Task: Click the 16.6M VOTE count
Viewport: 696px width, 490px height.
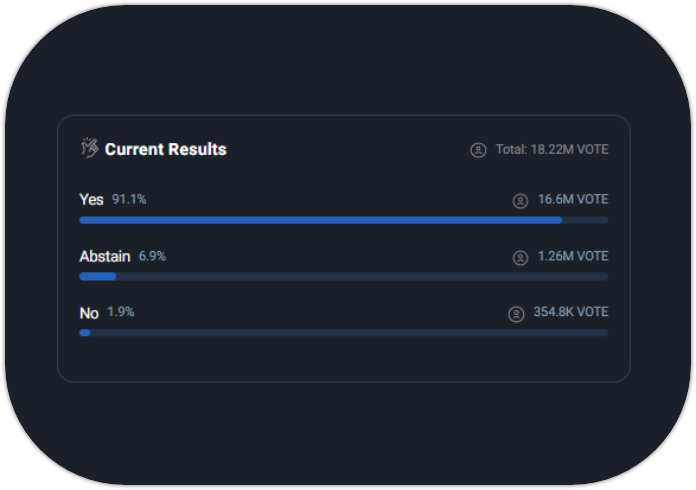Action: 572,200
